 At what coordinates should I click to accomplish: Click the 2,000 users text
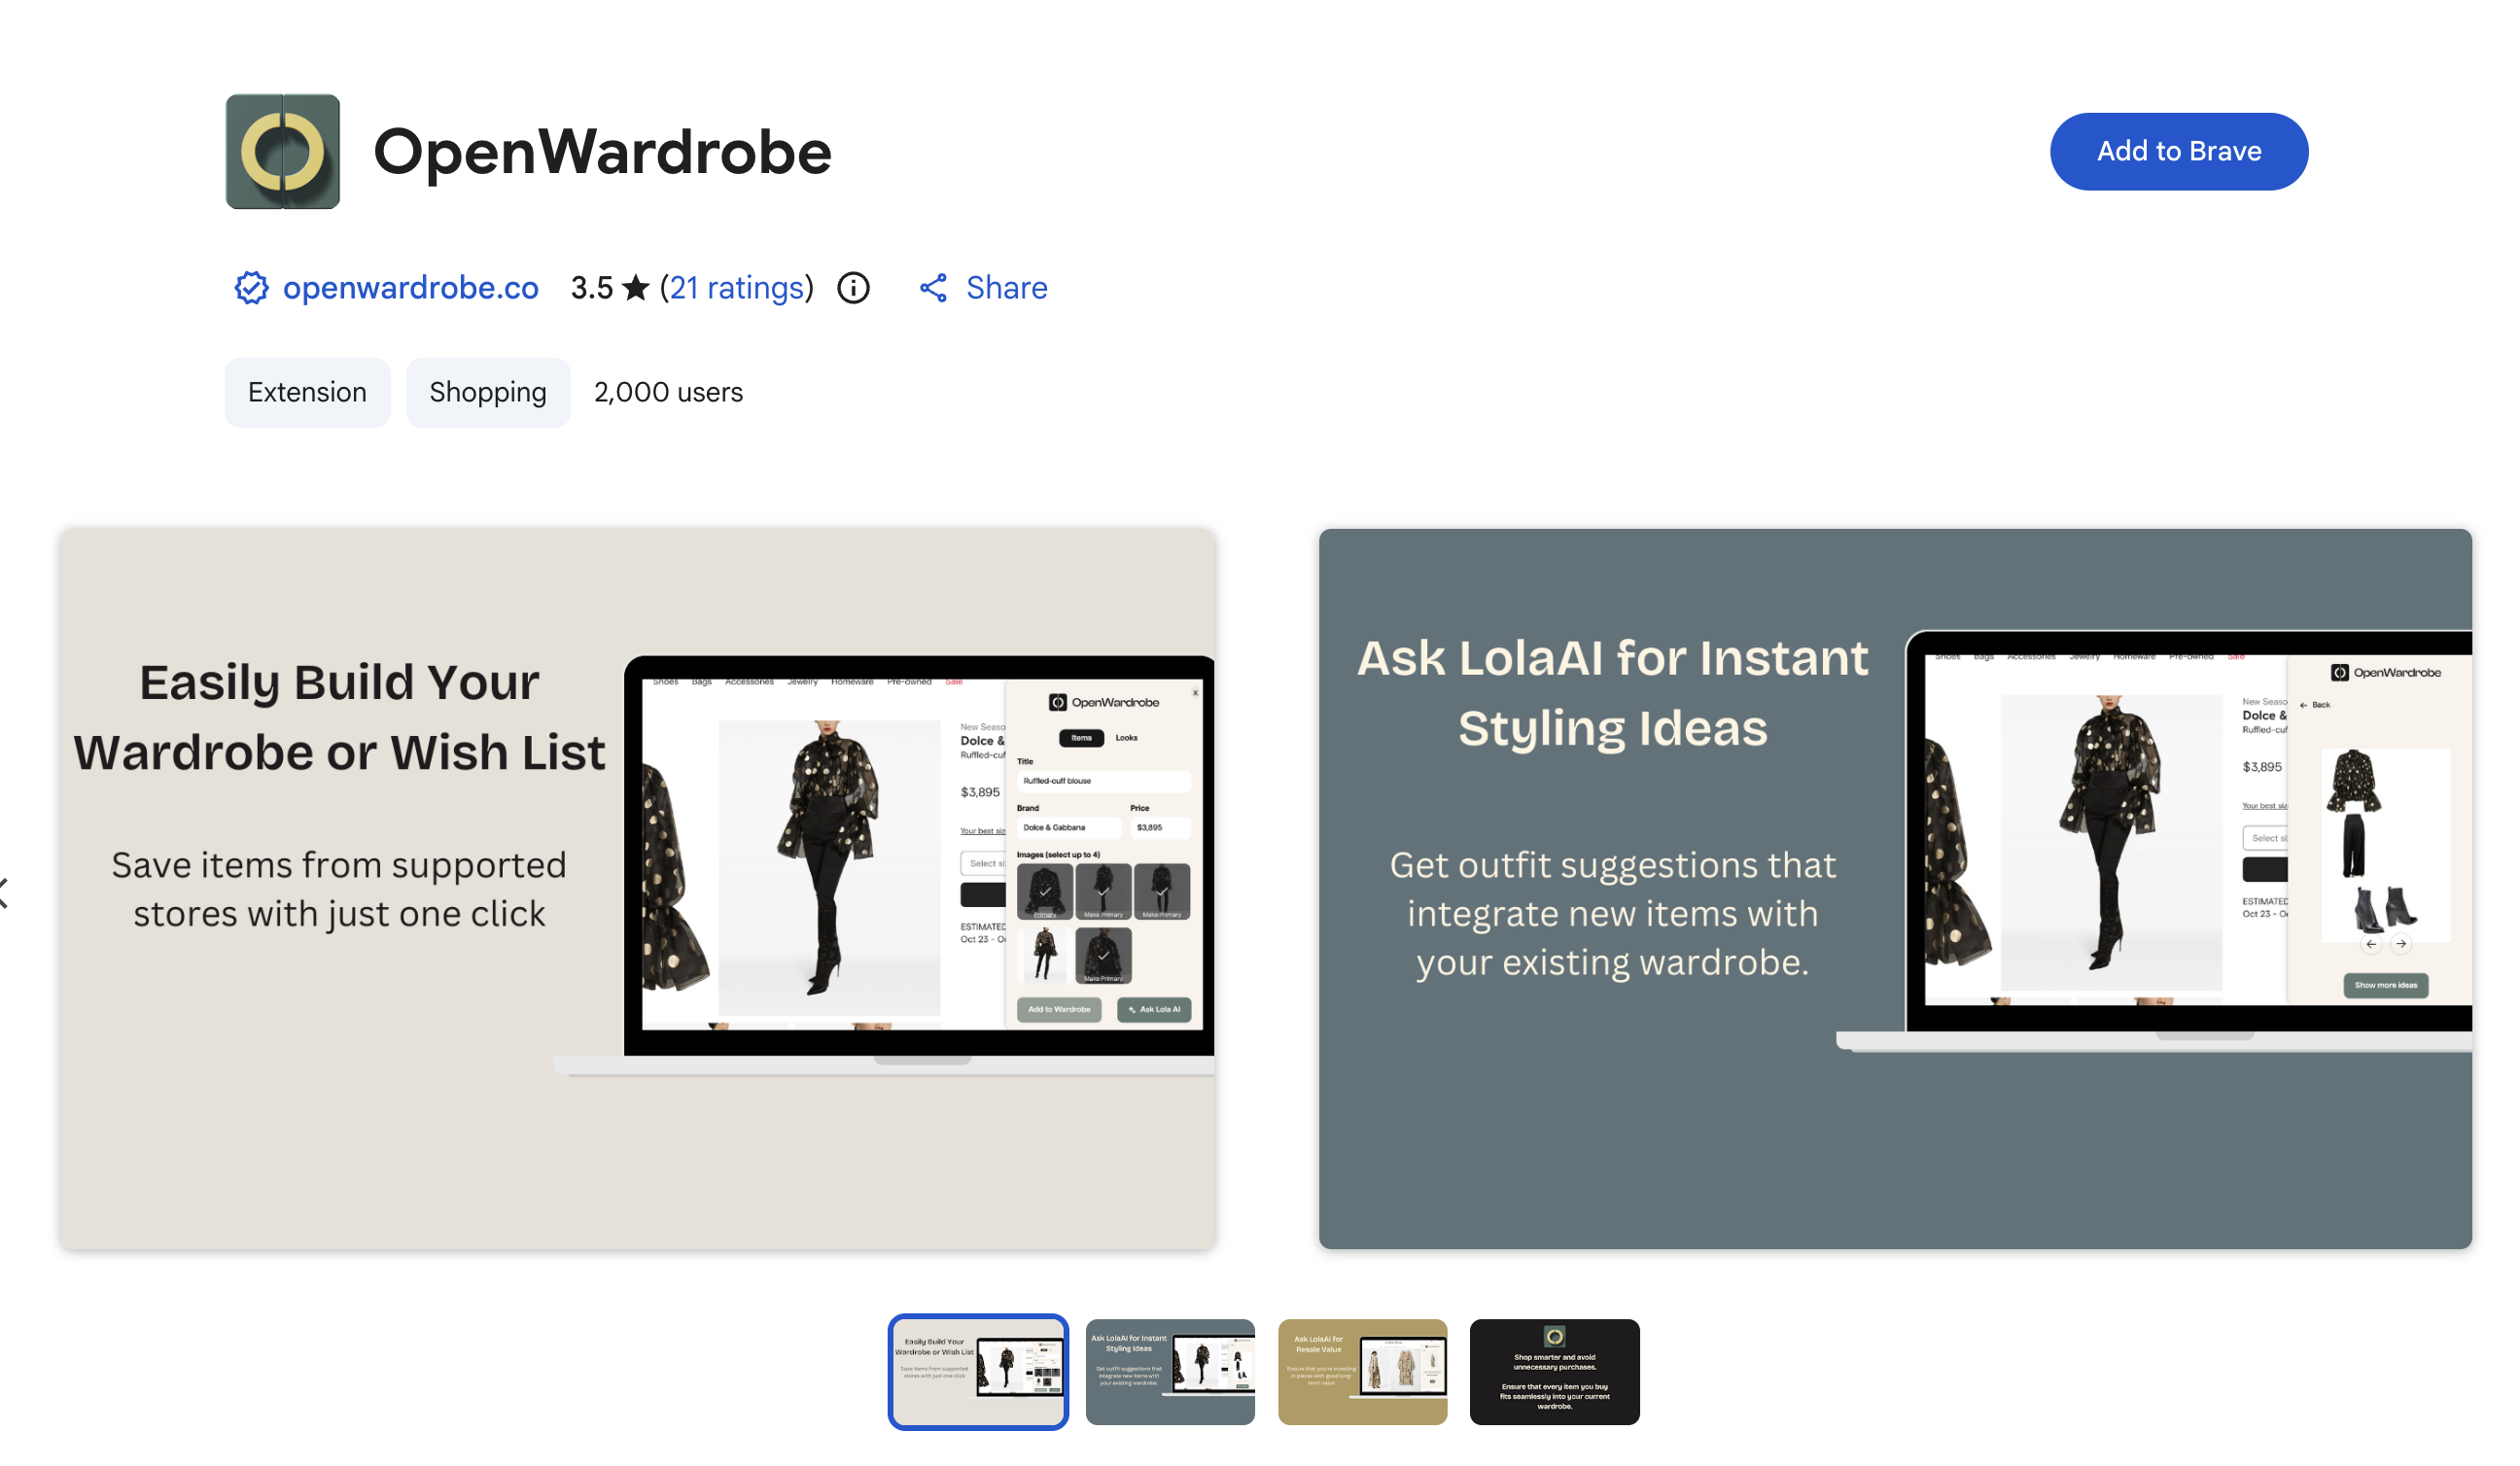click(x=668, y=392)
